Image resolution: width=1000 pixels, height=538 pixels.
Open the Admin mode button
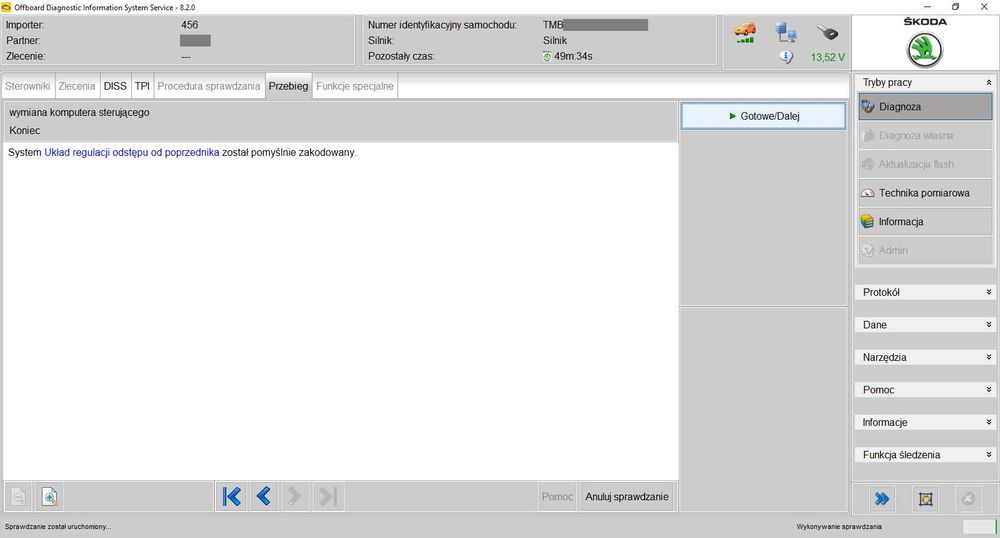[x=925, y=250]
